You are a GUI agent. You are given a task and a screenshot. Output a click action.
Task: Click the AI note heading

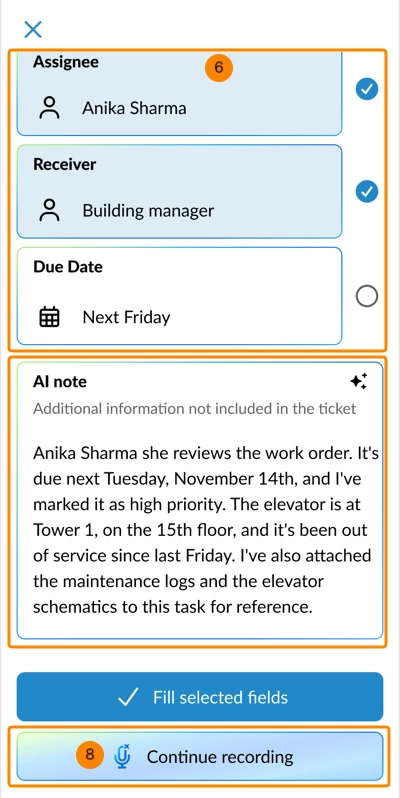pos(60,382)
